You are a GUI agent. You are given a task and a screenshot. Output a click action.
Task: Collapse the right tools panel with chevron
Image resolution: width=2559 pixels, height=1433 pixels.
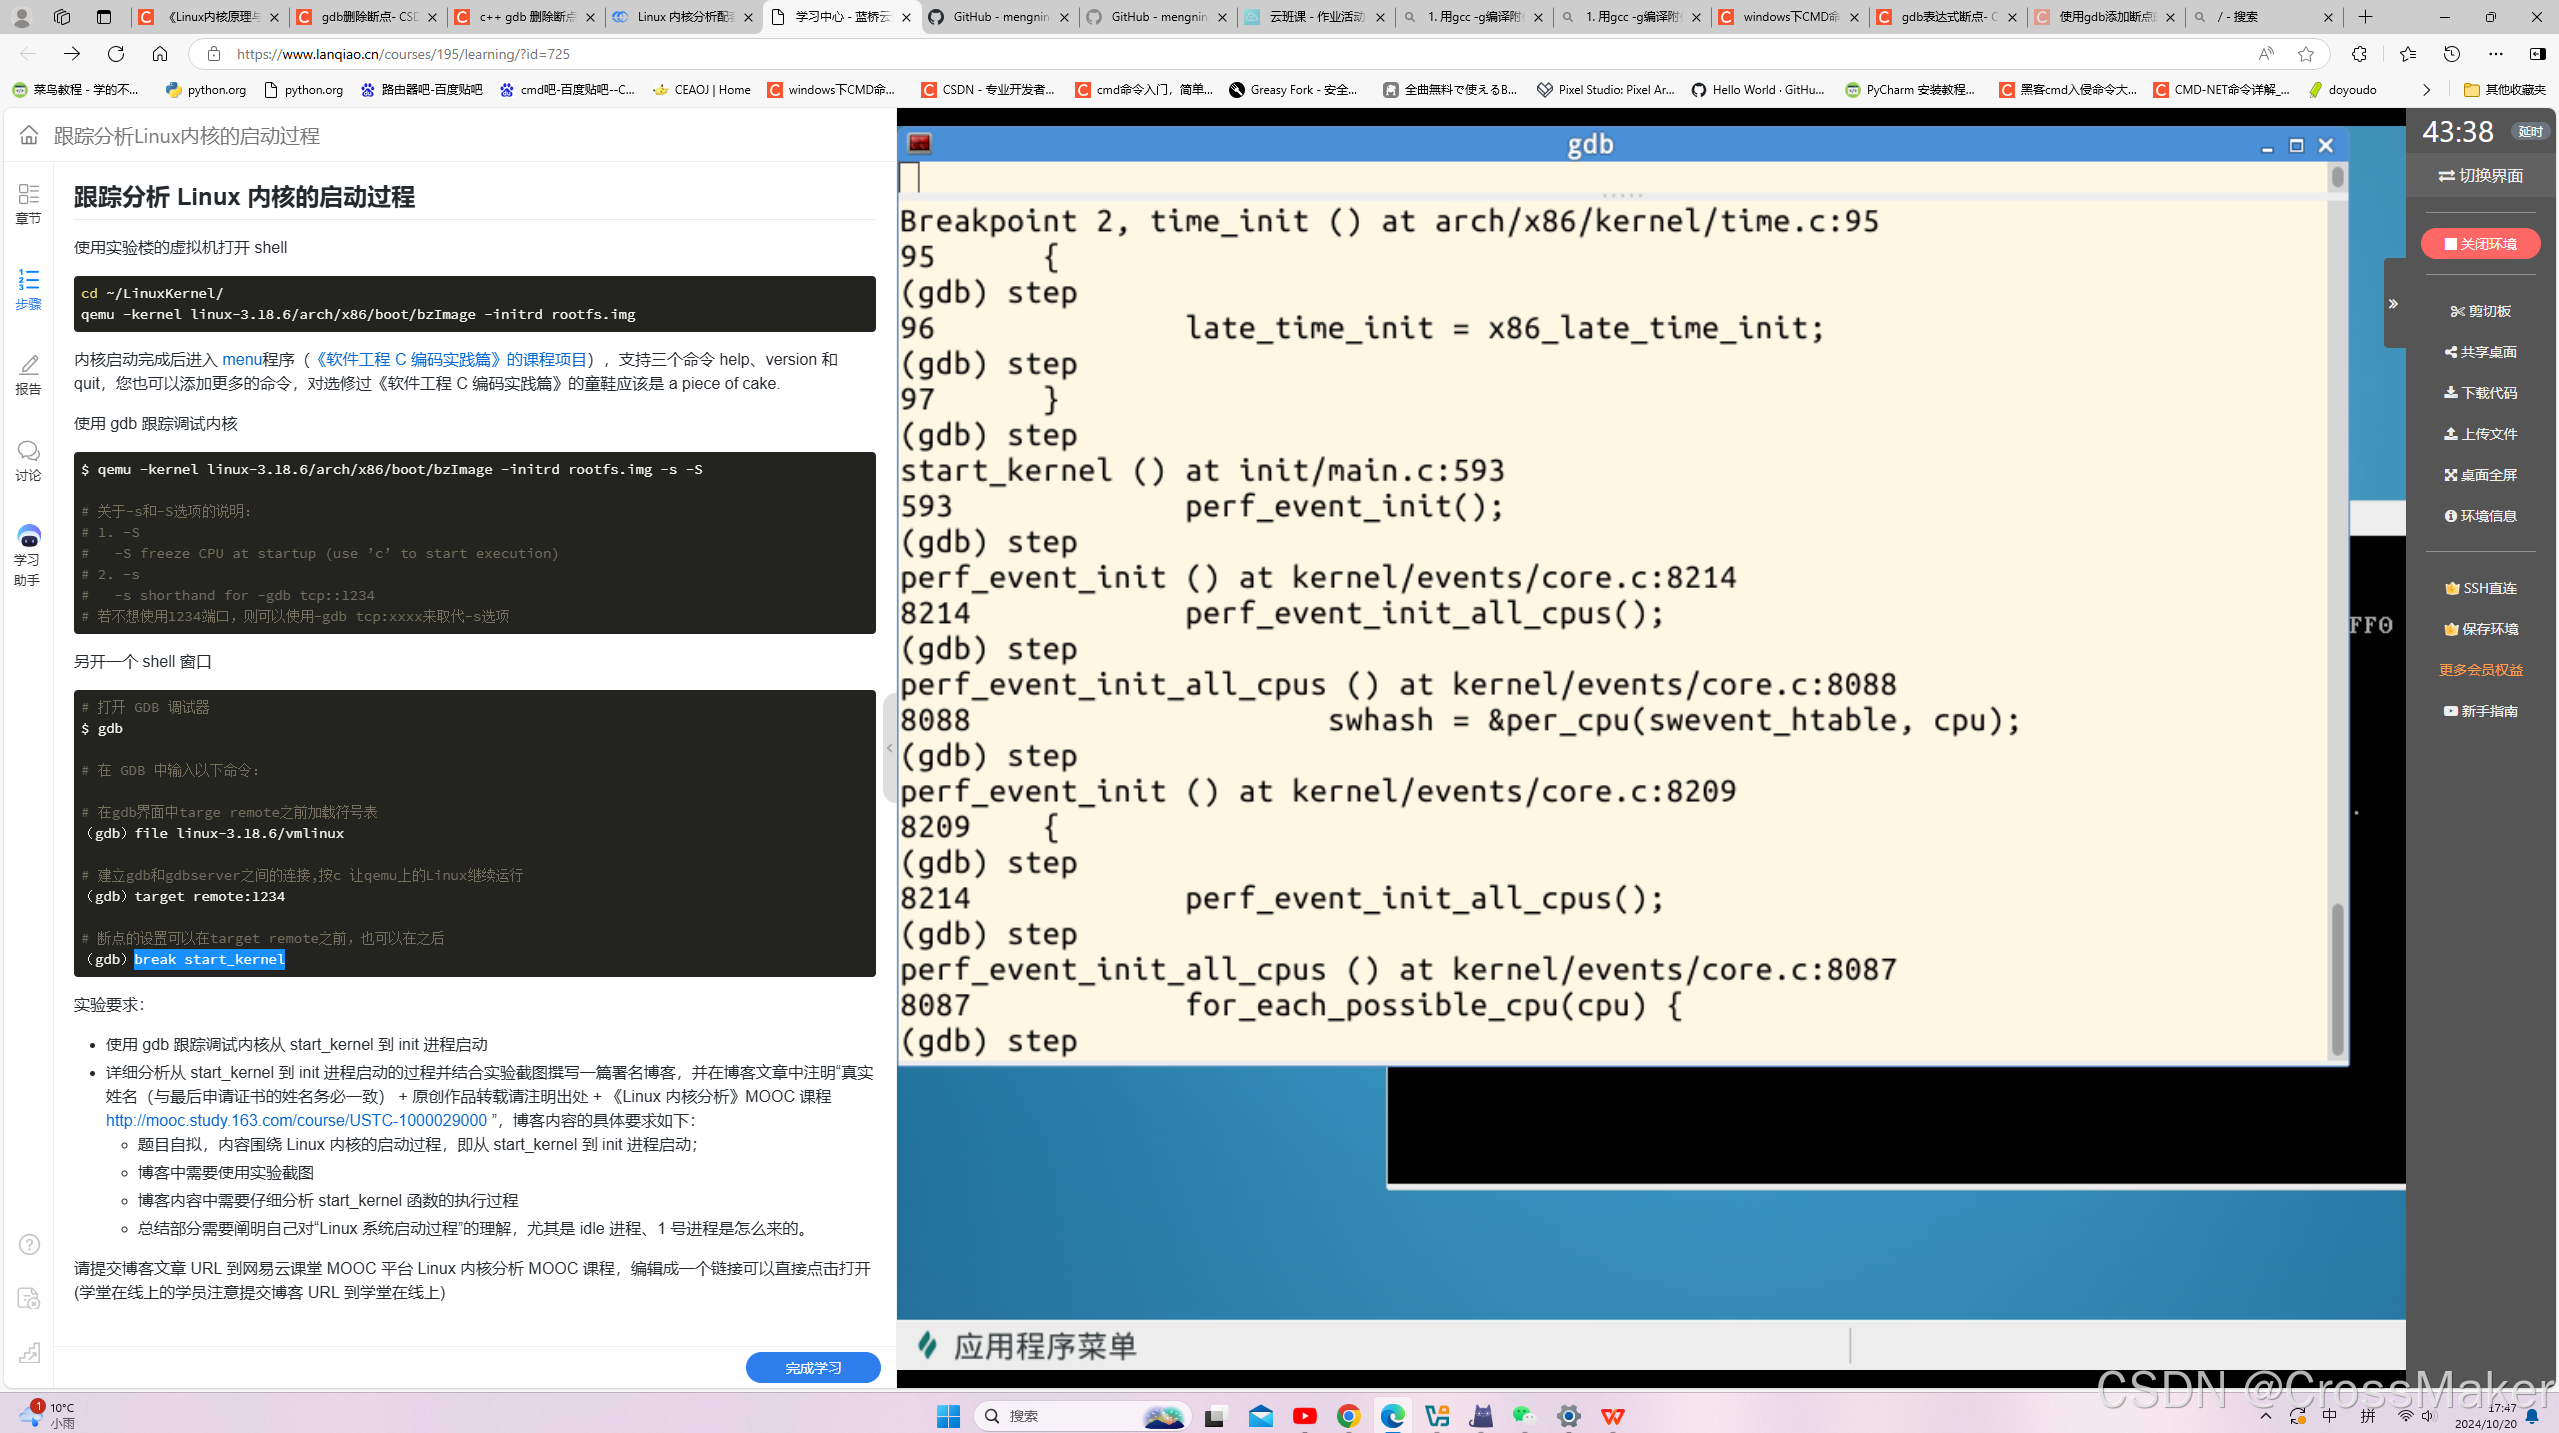click(x=2393, y=304)
